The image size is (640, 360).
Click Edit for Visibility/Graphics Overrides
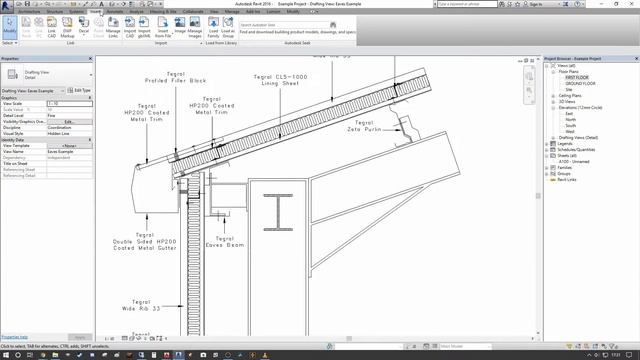tap(69, 122)
